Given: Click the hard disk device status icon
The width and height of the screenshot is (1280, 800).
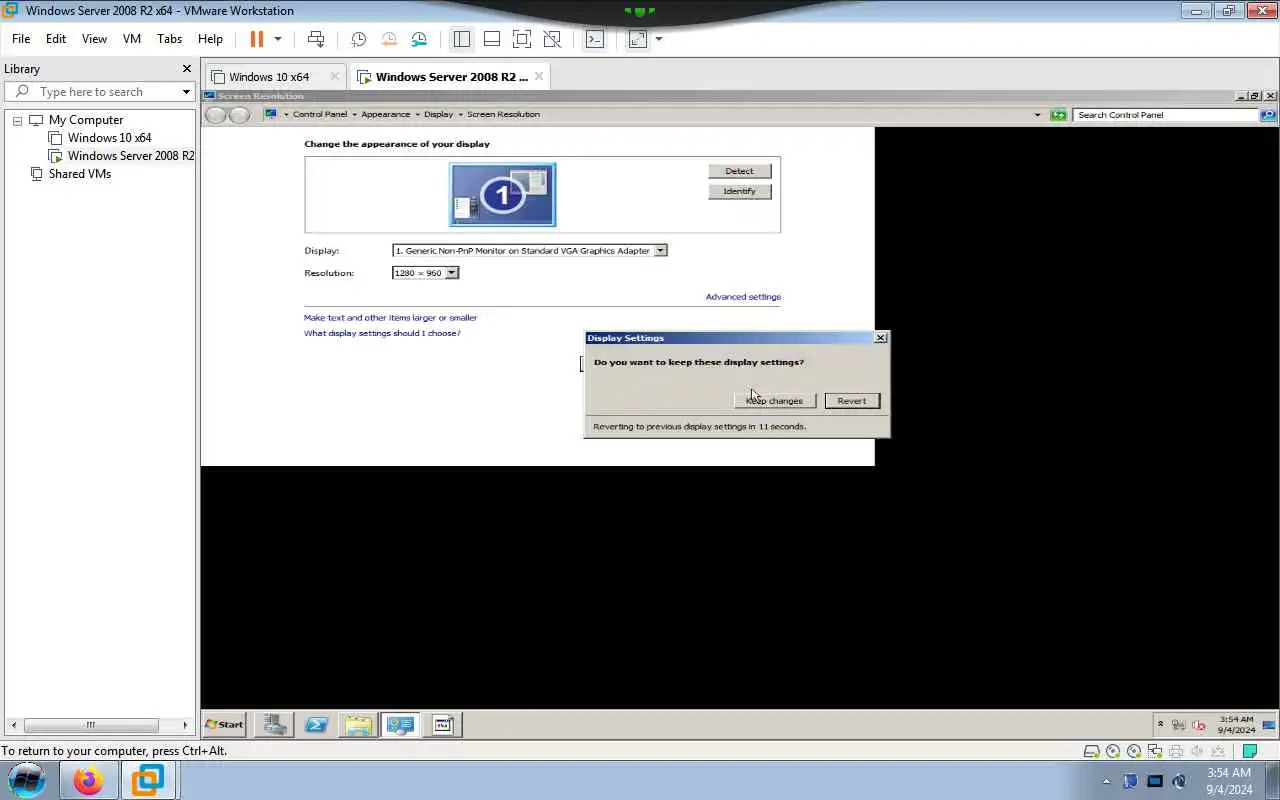Looking at the screenshot, I should (1093, 751).
